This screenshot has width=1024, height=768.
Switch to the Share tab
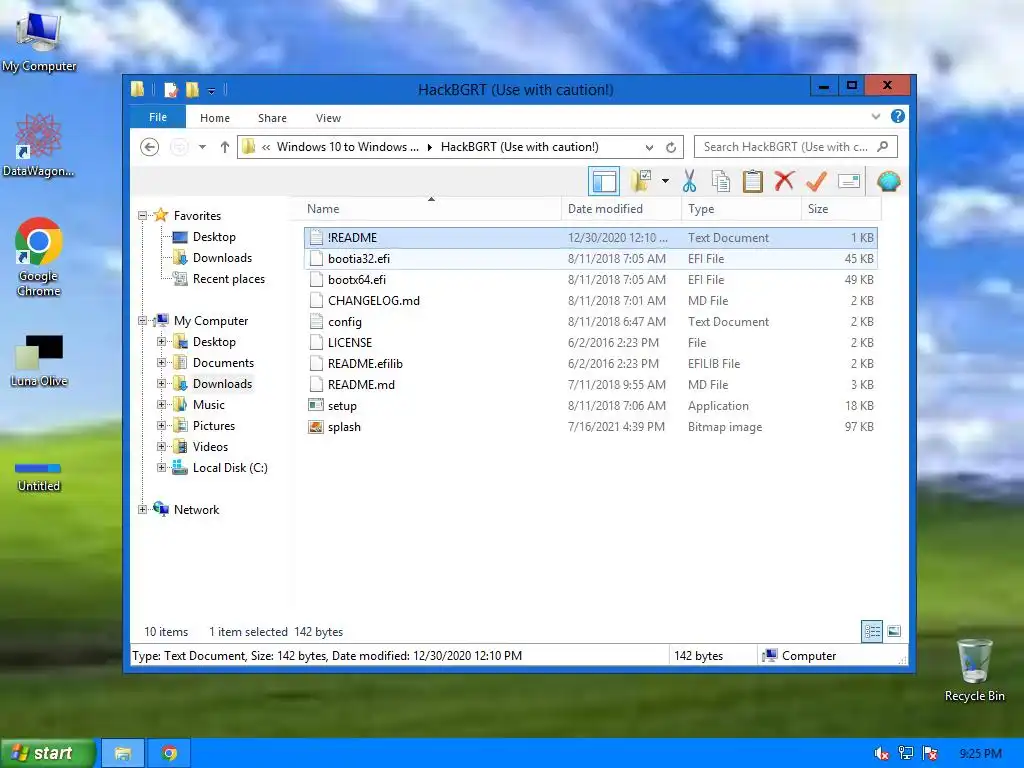pyautogui.click(x=272, y=118)
